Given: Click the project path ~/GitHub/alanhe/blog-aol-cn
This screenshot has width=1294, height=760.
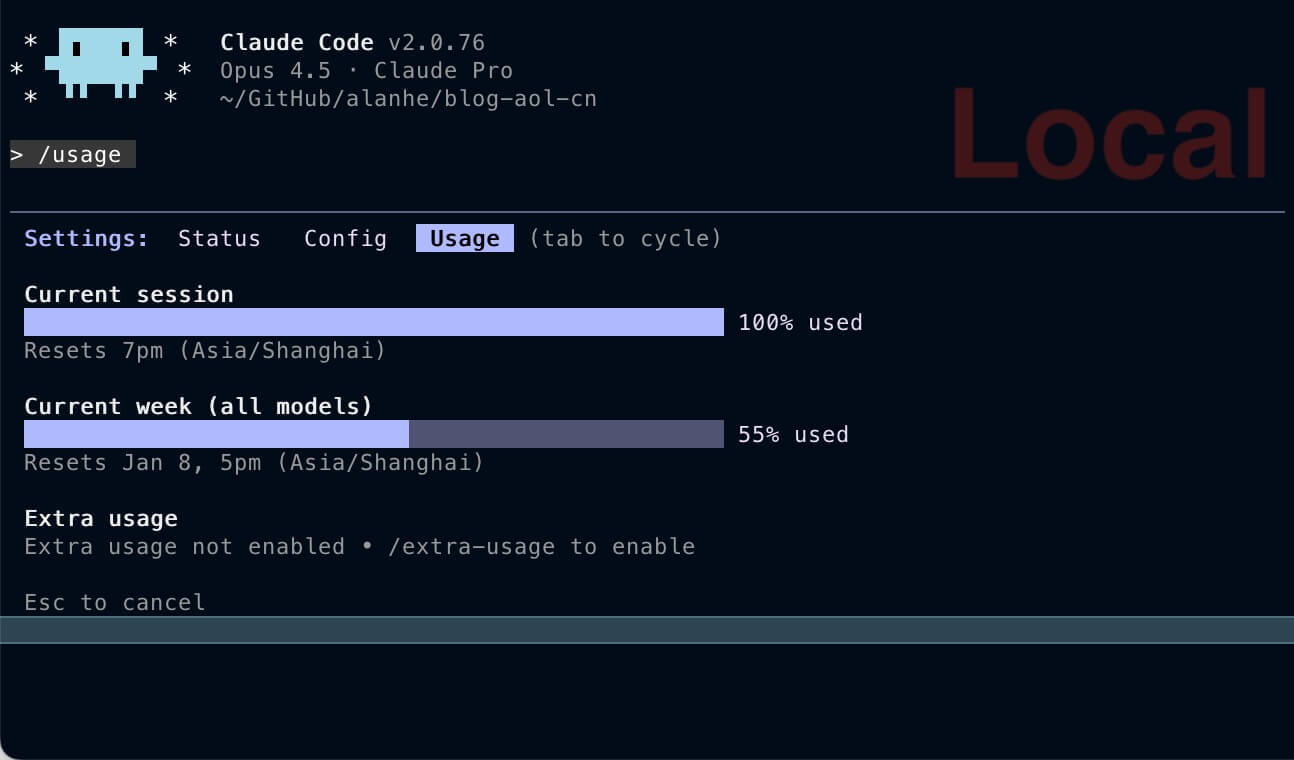Looking at the screenshot, I should tap(408, 99).
